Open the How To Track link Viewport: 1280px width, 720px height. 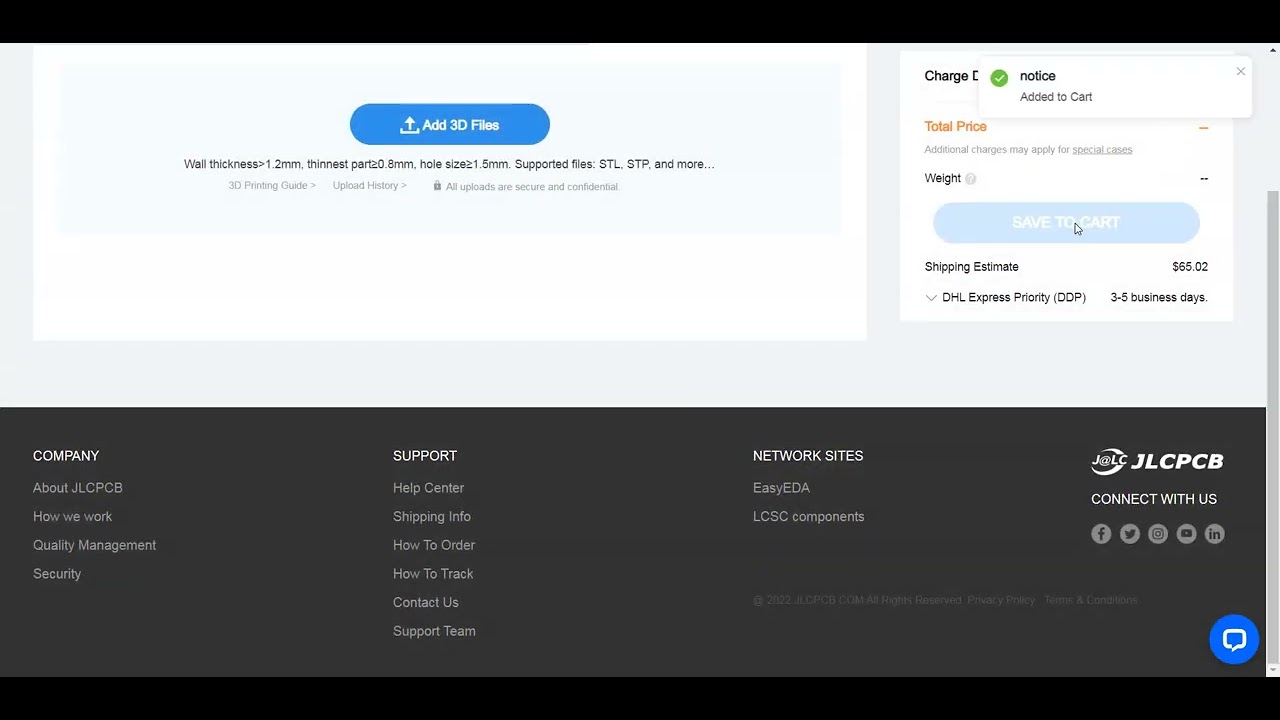pos(433,574)
